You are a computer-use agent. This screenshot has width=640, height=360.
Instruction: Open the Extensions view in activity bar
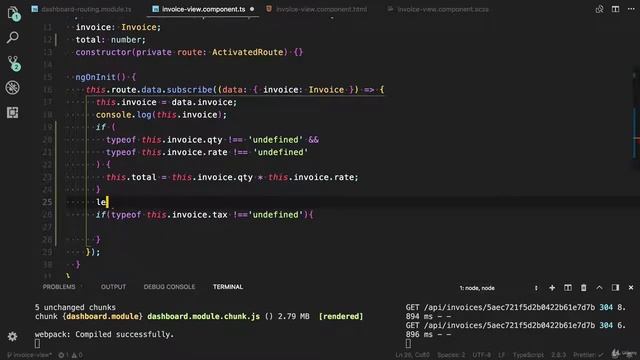pyautogui.click(x=13, y=112)
